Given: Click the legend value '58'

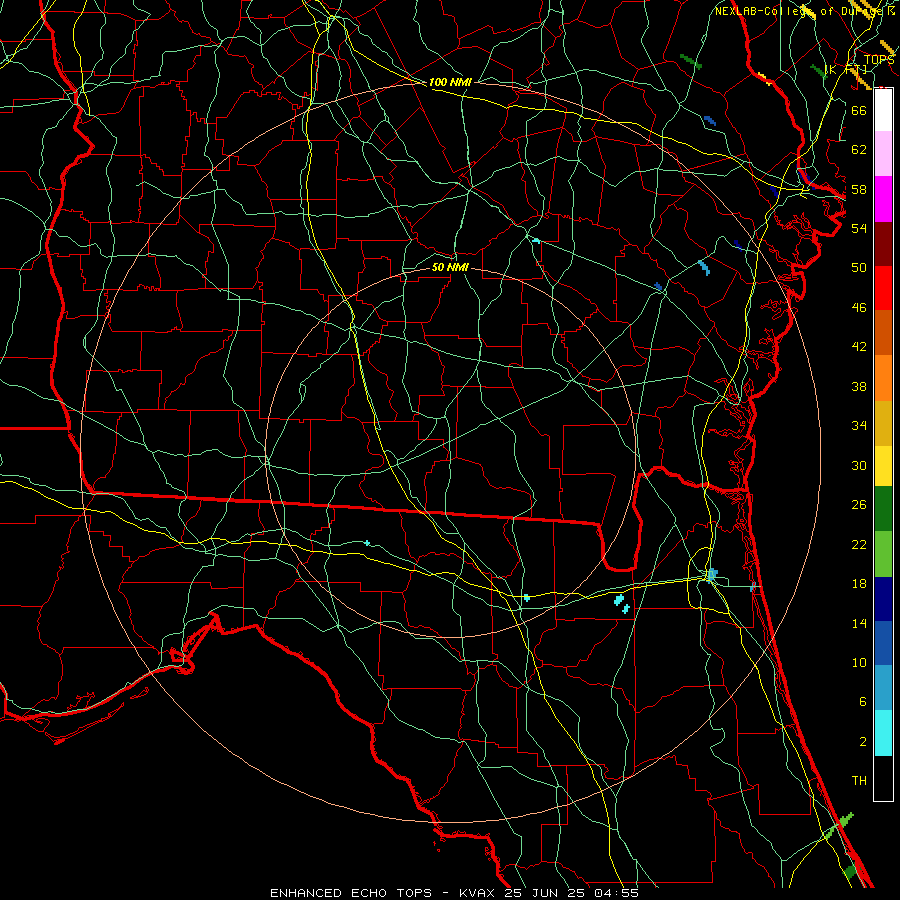Looking at the screenshot, I should pos(859,189).
